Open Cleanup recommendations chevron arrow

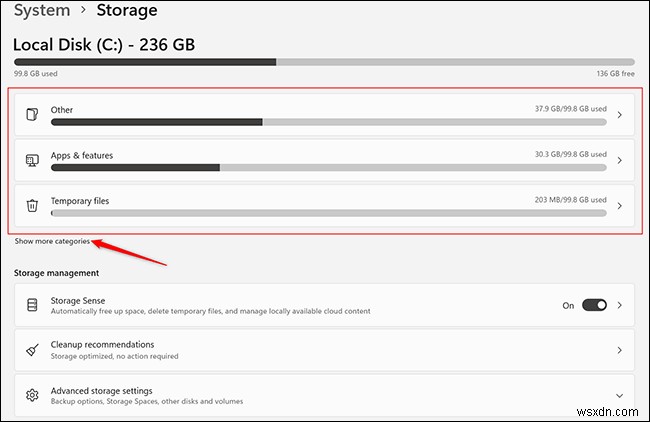(x=620, y=350)
